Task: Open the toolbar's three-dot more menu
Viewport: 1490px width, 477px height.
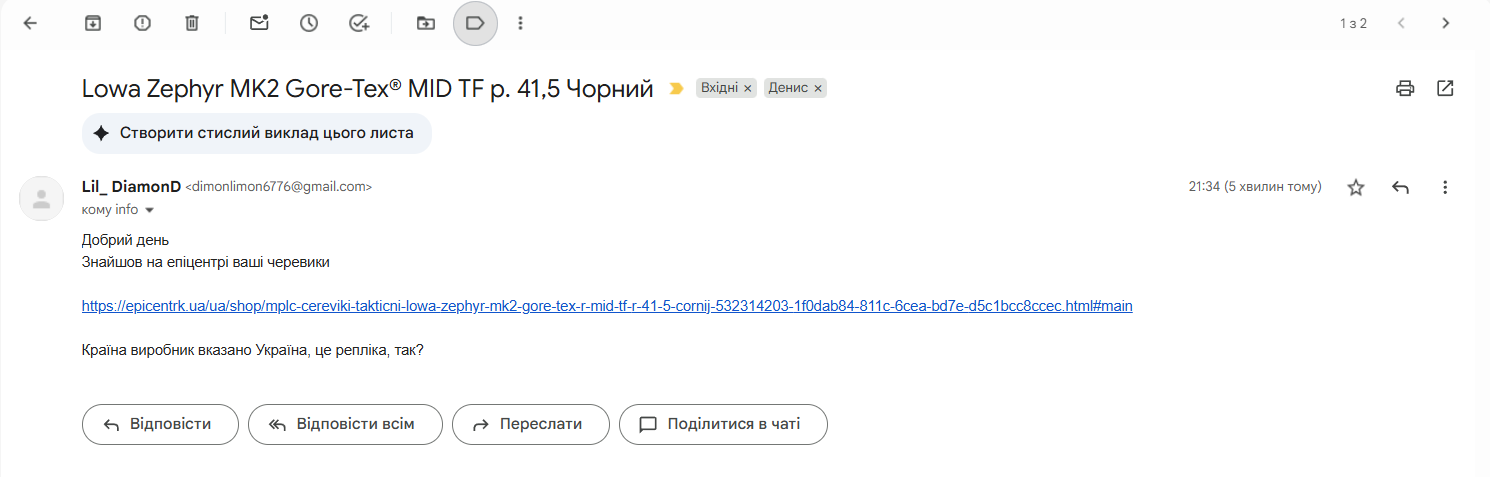Action: pos(520,23)
